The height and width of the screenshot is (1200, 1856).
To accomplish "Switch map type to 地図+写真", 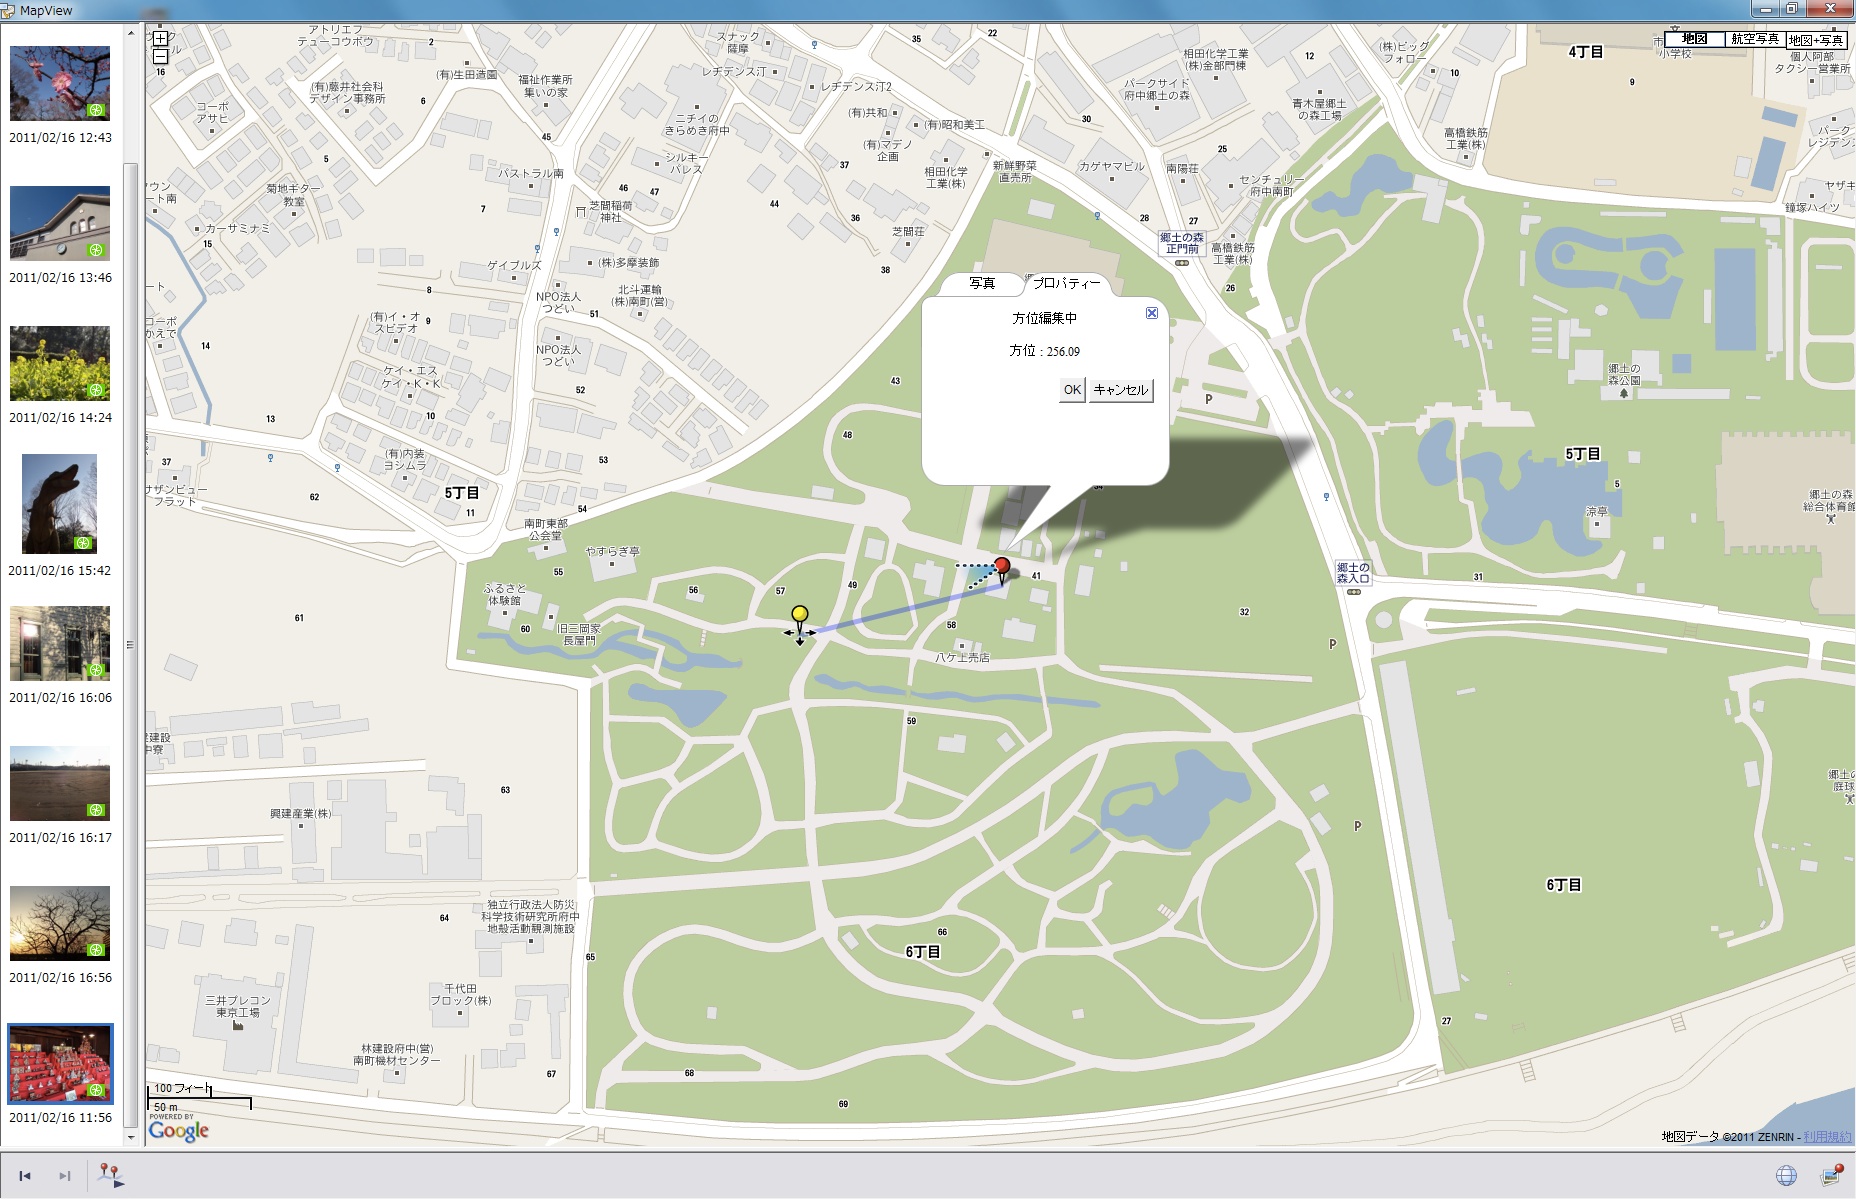I will click(x=1817, y=40).
